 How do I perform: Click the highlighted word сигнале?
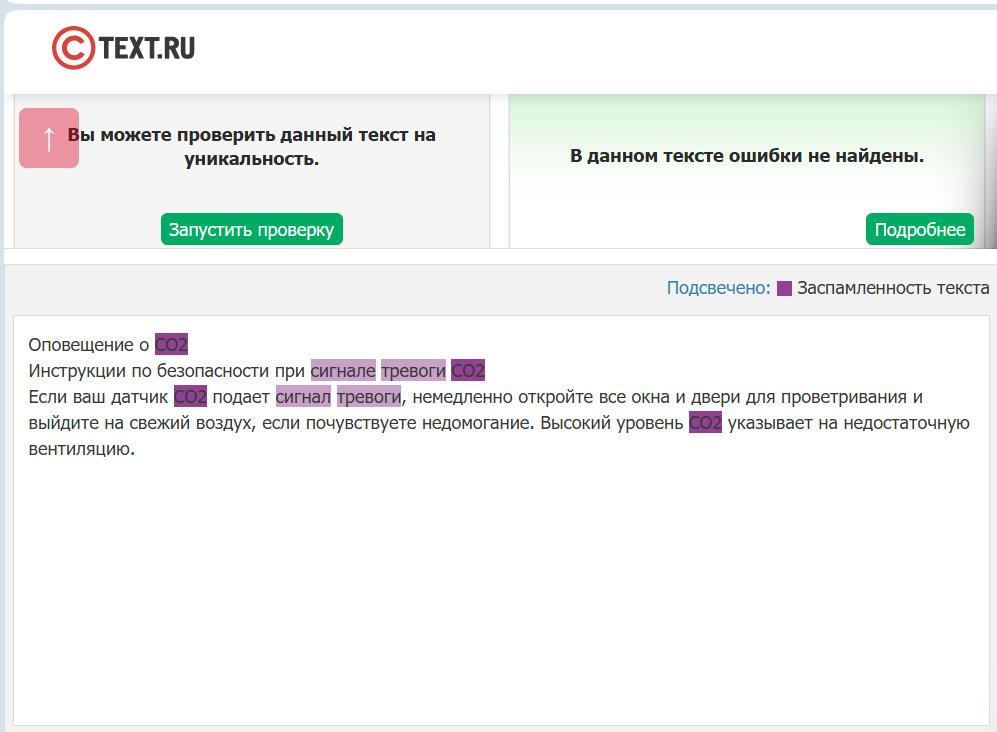(x=343, y=371)
